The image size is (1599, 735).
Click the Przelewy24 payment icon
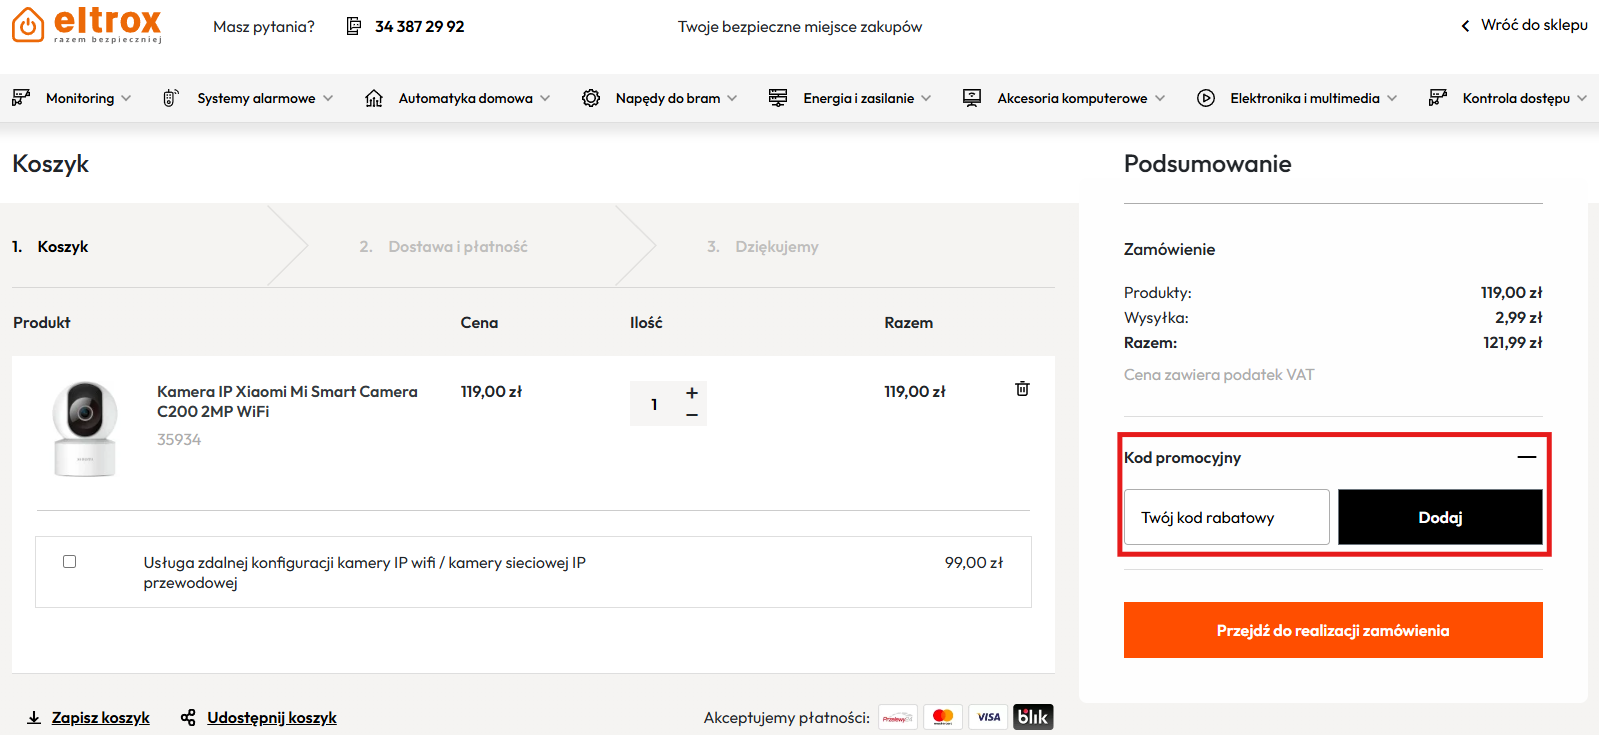coord(897,717)
